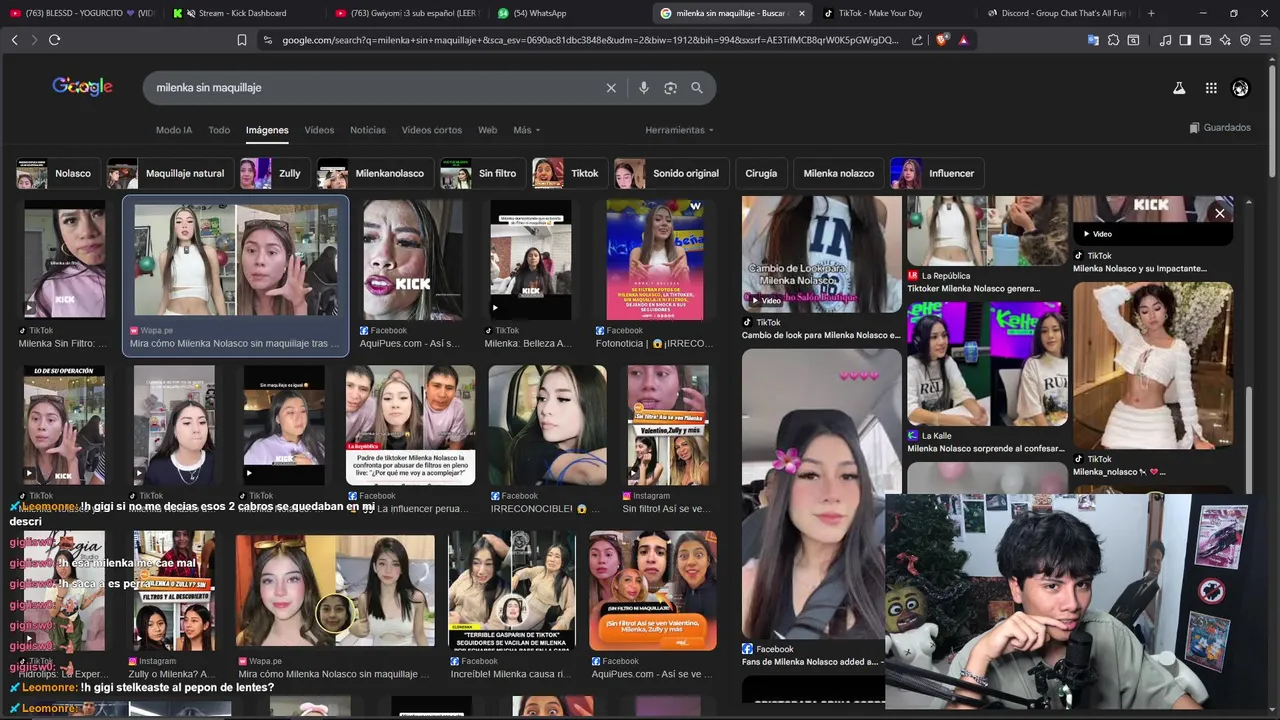Open Search Labs flask icon
This screenshot has height=720, width=1280.
pyautogui.click(x=1179, y=88)
